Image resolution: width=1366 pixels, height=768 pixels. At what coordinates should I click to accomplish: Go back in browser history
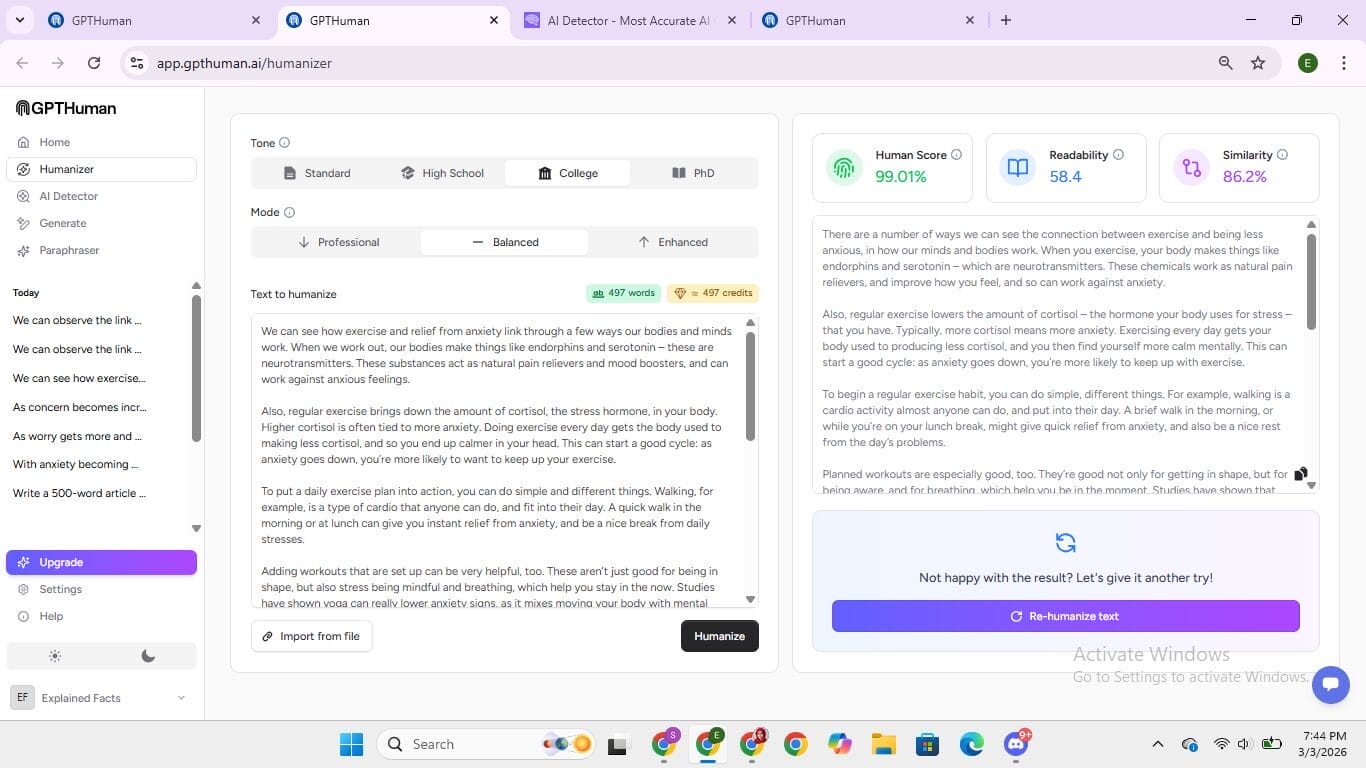[22, 63]
